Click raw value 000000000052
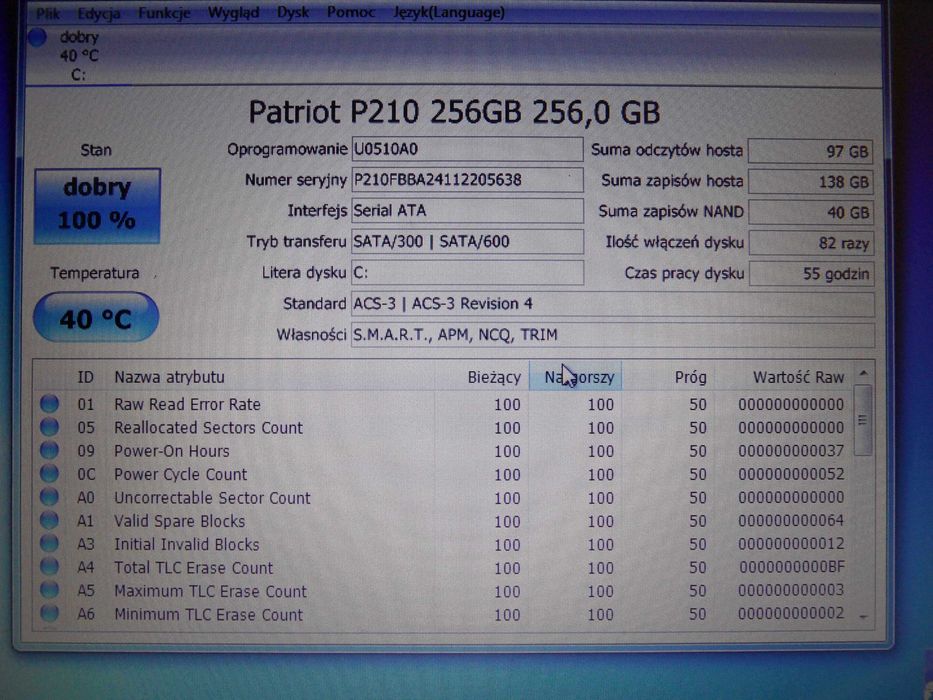The height and width of the screenshot is (700, 933). (x=791, y=474)
